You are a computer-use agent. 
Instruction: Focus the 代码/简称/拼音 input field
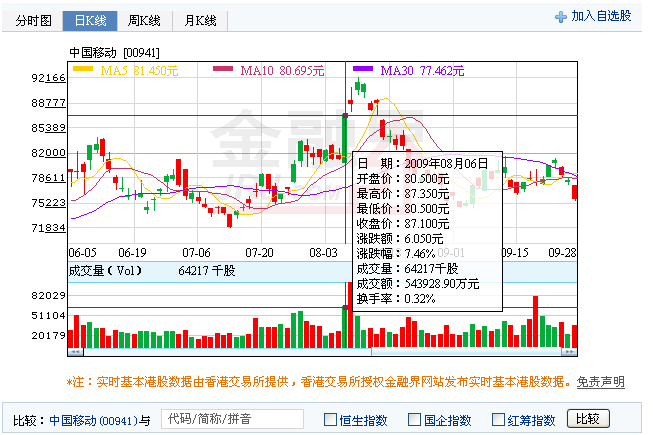point(232,419)
